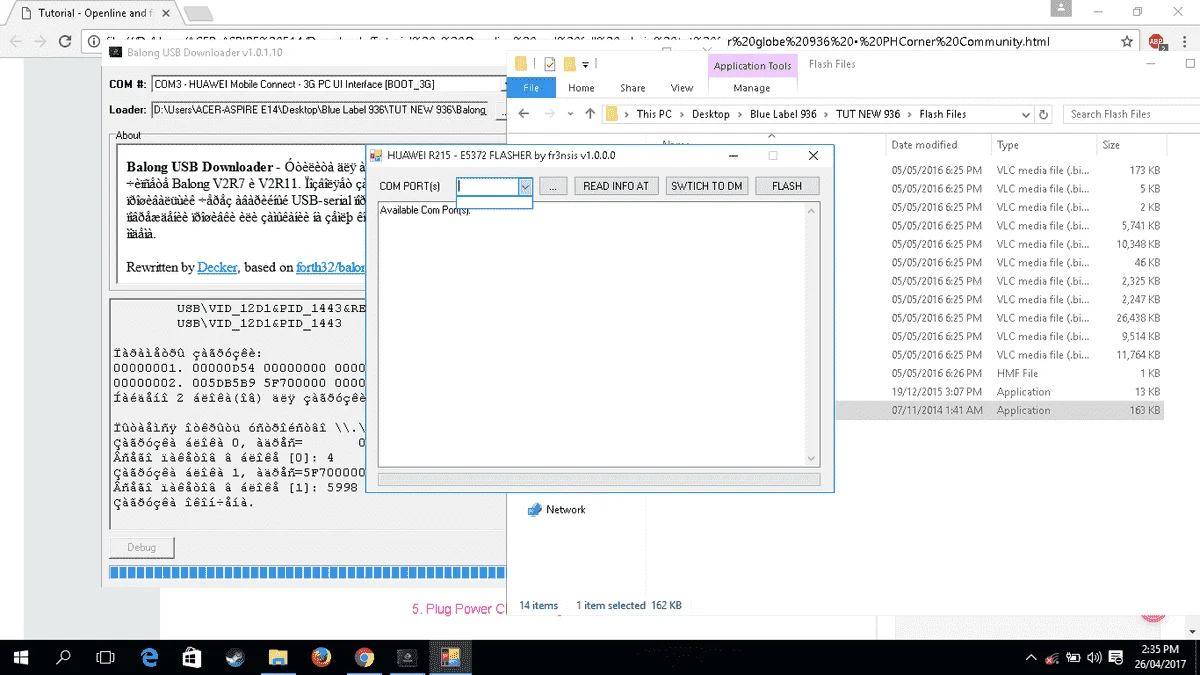Open the network status tray icon
Viewport: 1200px width, 675px height.
1052,657
